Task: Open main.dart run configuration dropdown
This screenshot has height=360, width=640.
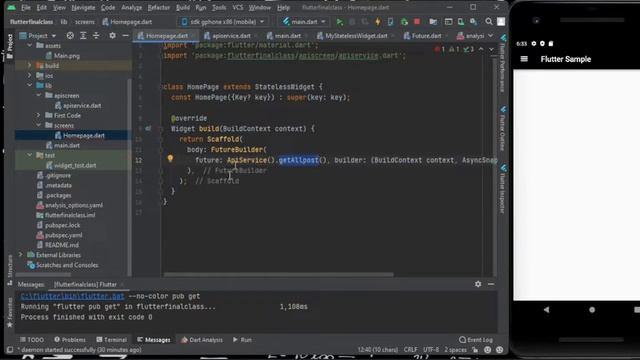Action: [x=305, y=22]
